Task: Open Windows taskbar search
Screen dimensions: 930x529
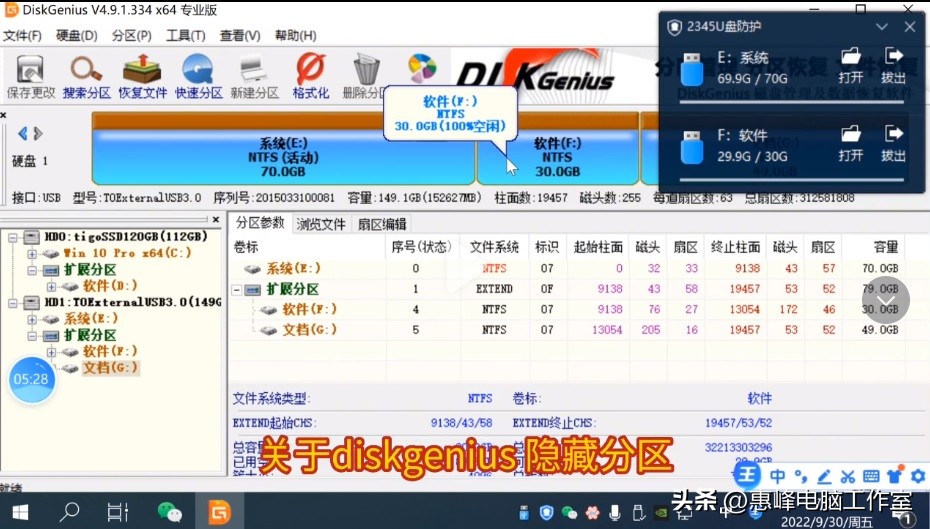Action: (x=70, y=512)
